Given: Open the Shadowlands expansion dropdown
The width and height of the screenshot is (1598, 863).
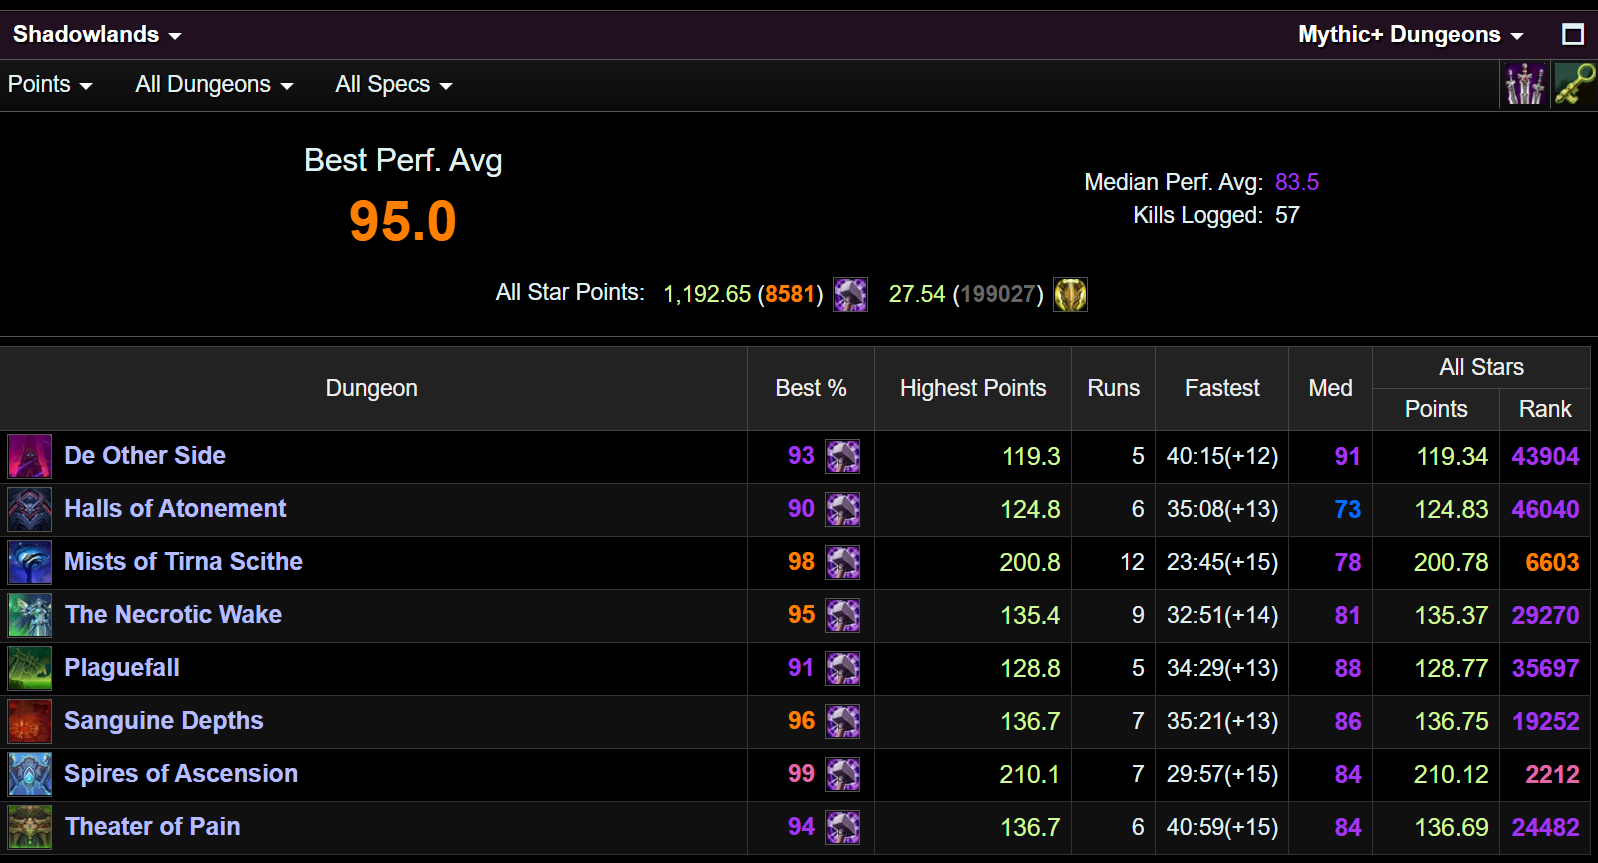Looking at the screenshot, I should pyautogui.click(x=97, y=35).
